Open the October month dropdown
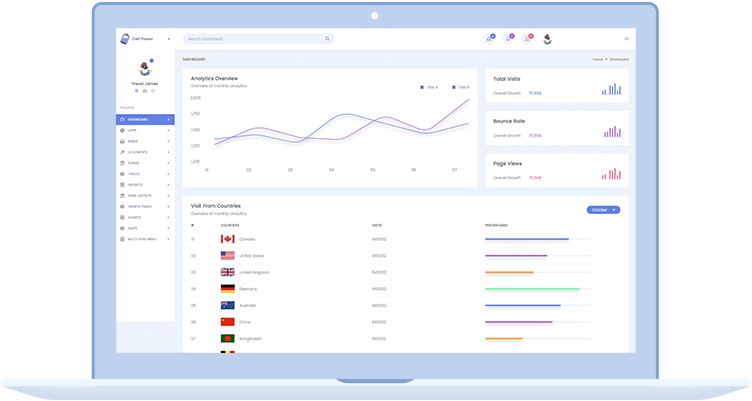The height and width of the screenshot is (401, 752). (603, 210)
